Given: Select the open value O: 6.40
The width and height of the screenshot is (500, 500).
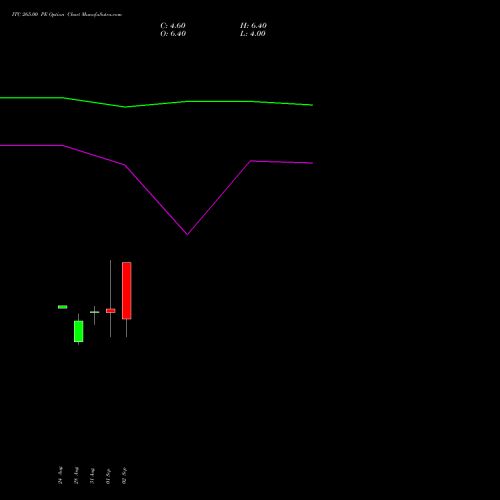Looking at the screenshot, I should click(173, 34).
